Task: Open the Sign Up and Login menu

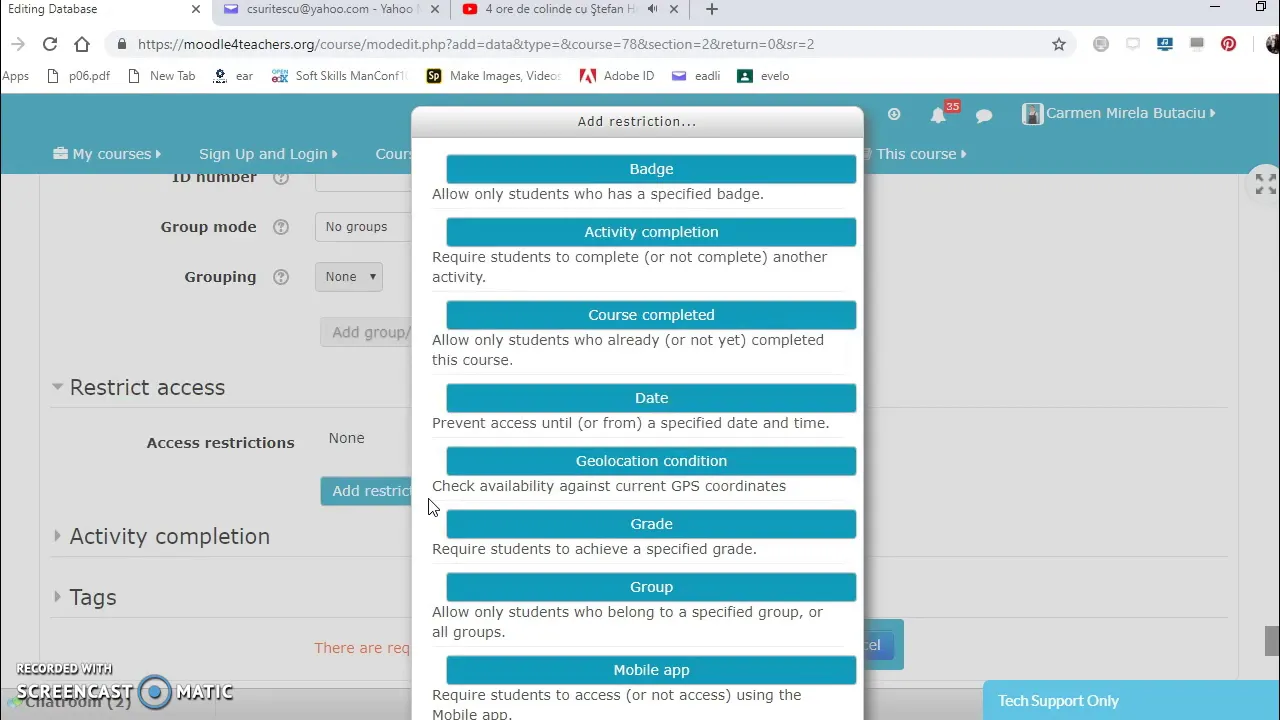Action: tap(268, 154)
